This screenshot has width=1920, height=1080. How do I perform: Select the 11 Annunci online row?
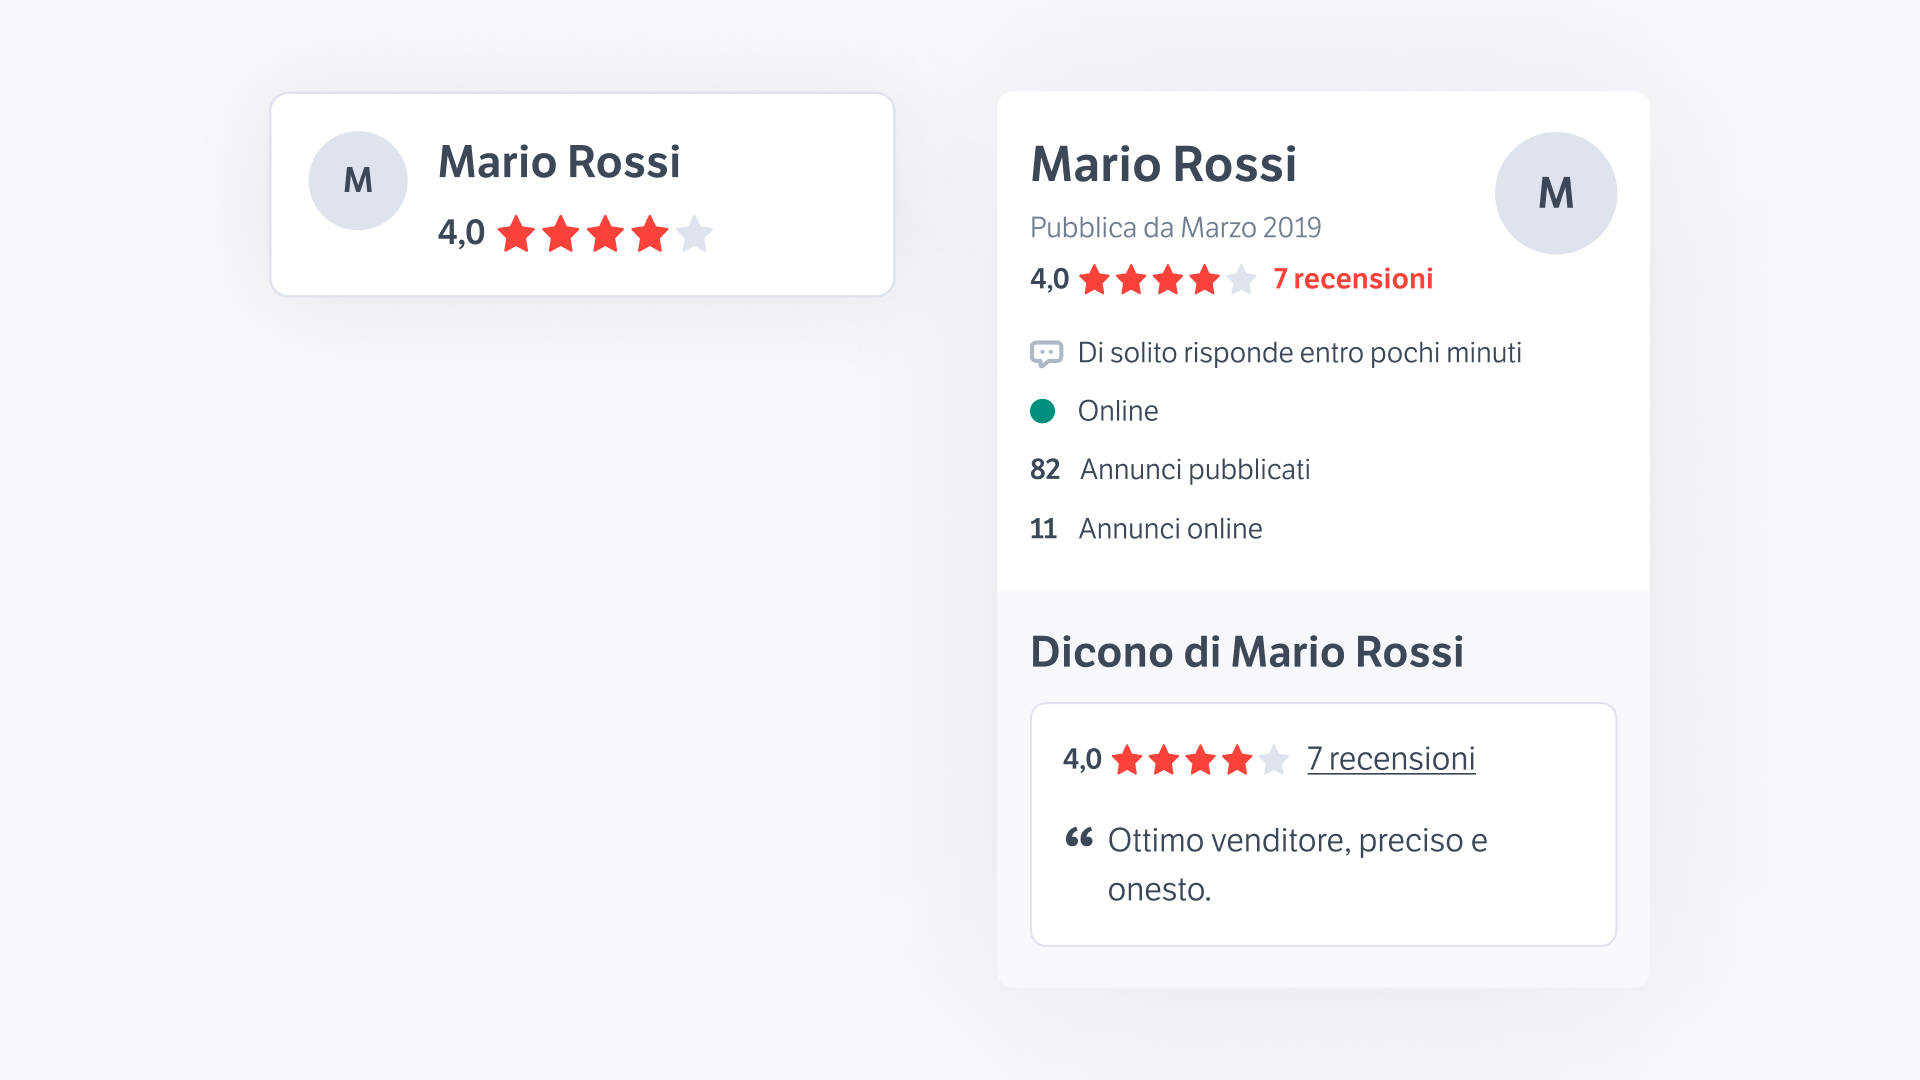(x=1146, y=528)
